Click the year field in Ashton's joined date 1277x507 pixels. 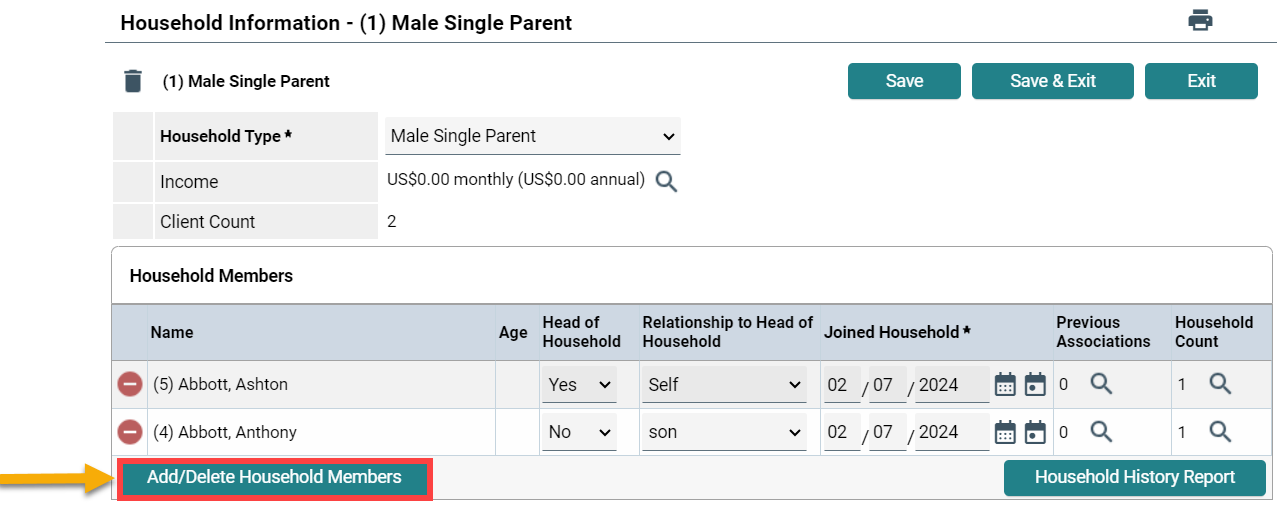click(951, 384)
